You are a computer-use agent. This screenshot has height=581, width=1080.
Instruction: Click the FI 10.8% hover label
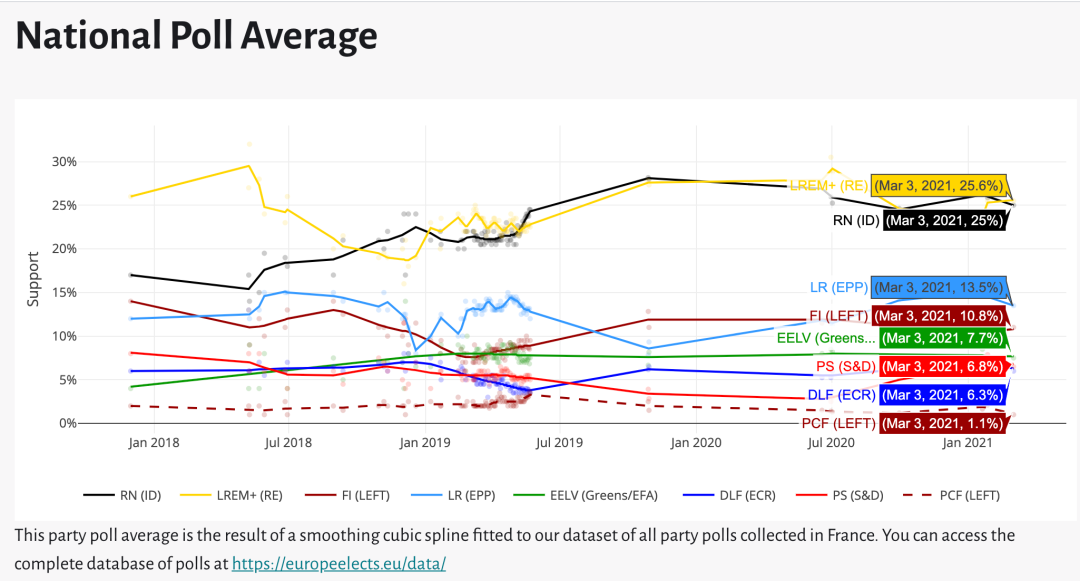938,315
